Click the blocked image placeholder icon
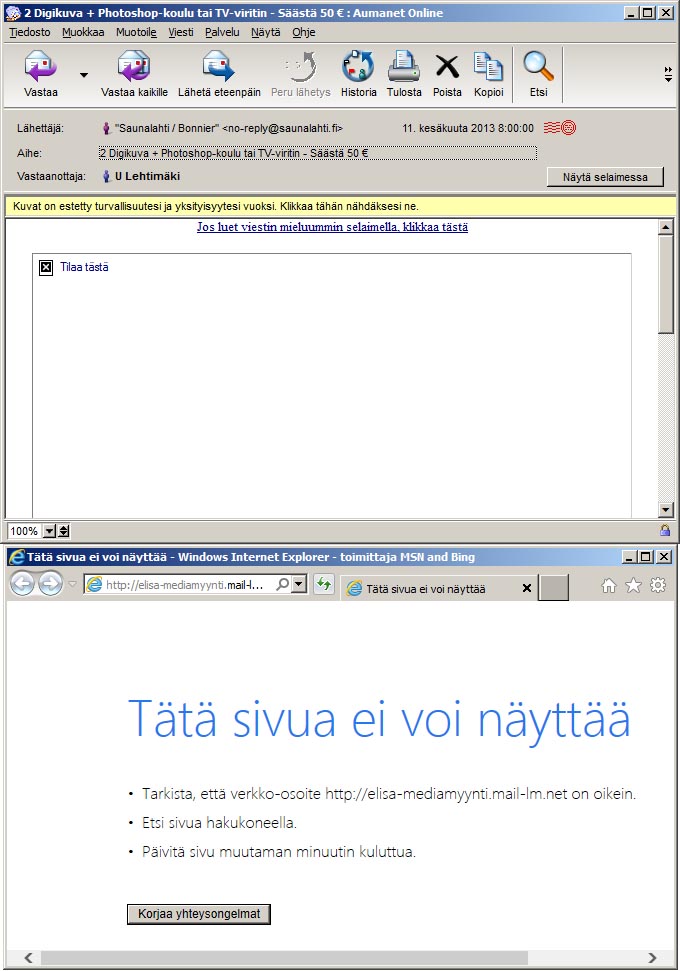 (x=46, y=268)
